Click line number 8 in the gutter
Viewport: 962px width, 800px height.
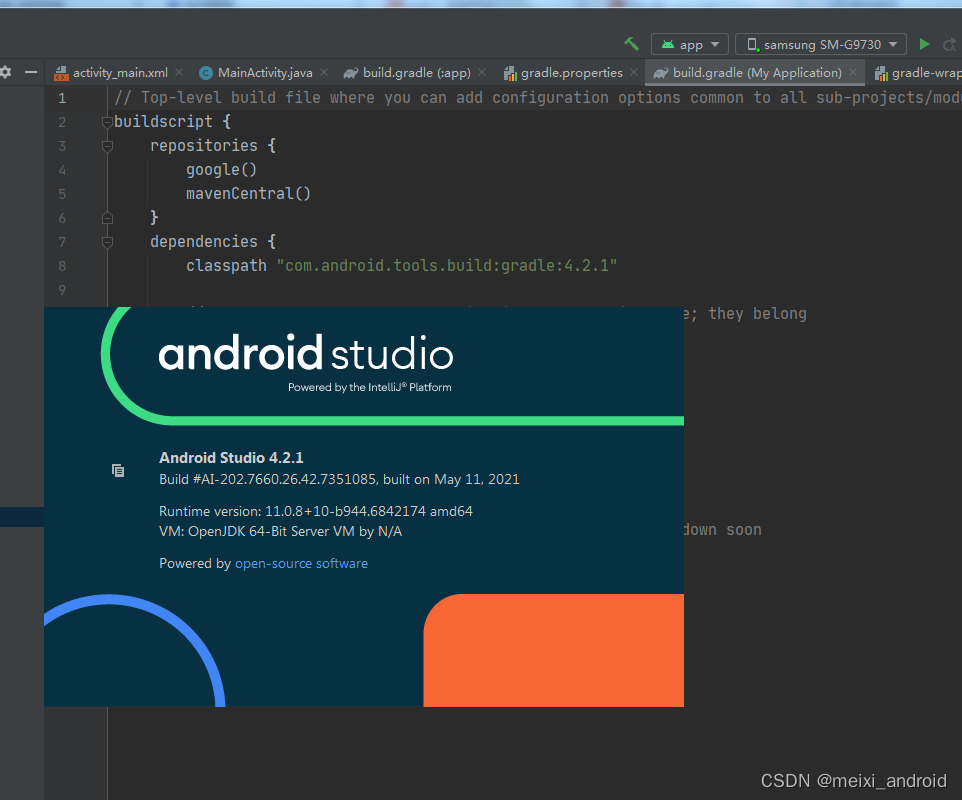[61, 266]
